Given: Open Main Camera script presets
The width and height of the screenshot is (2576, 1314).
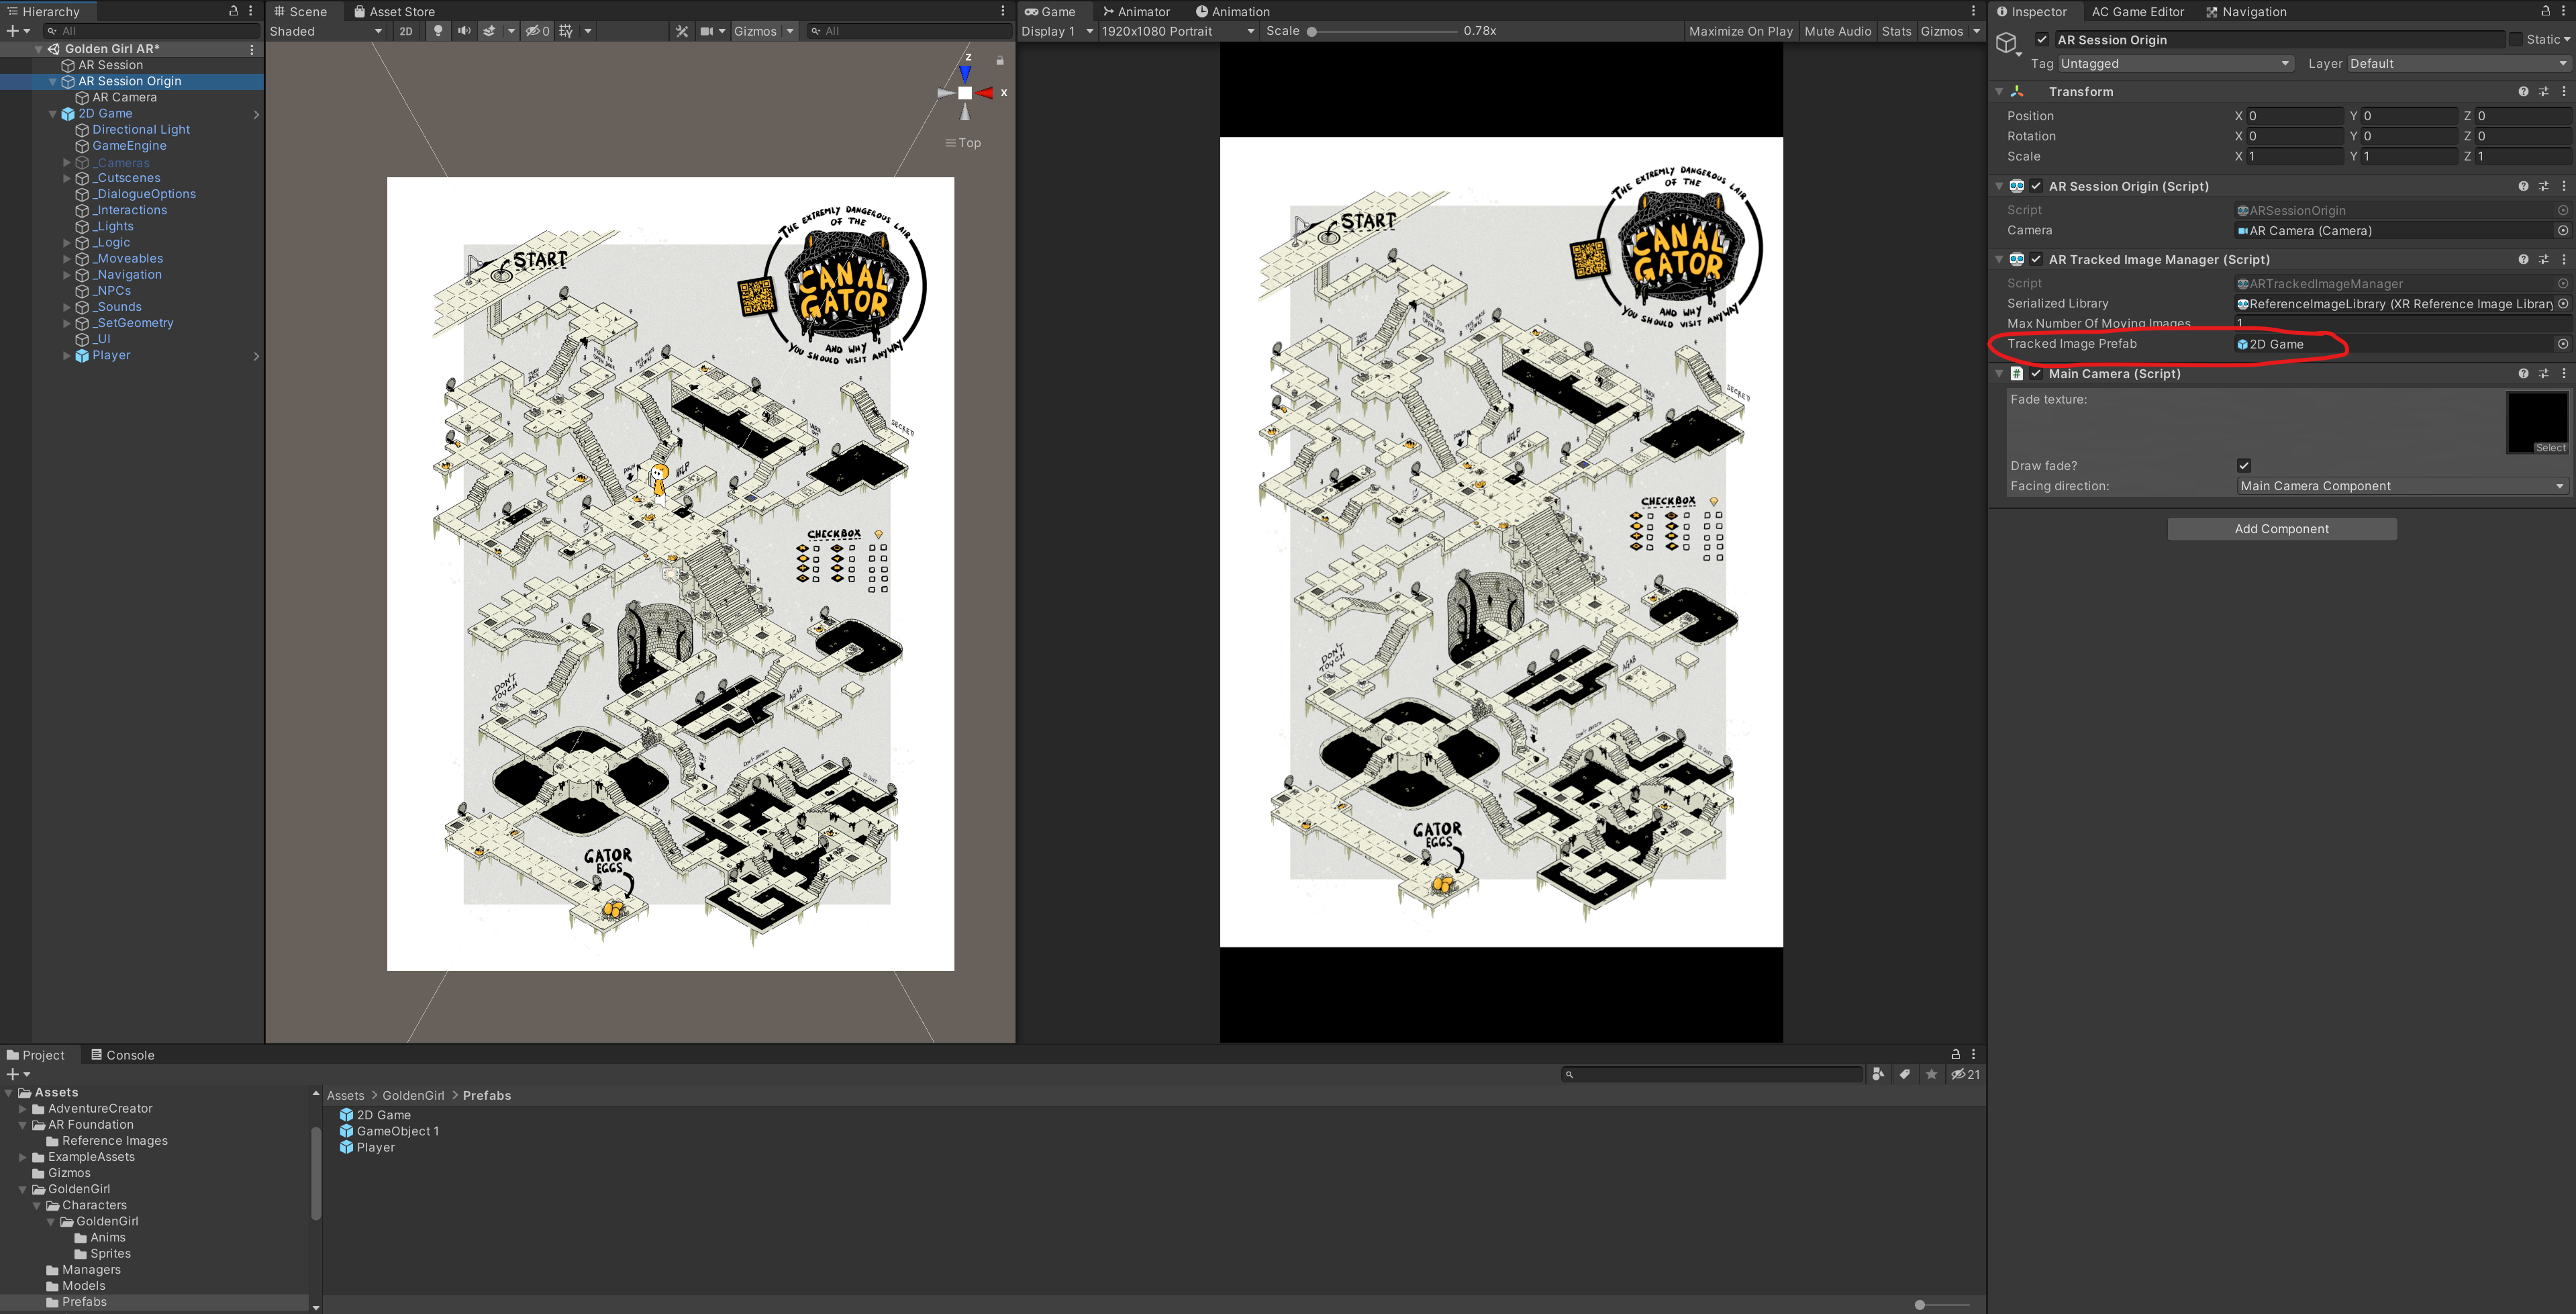Looking at the screenshot, I should (2544, 373).
